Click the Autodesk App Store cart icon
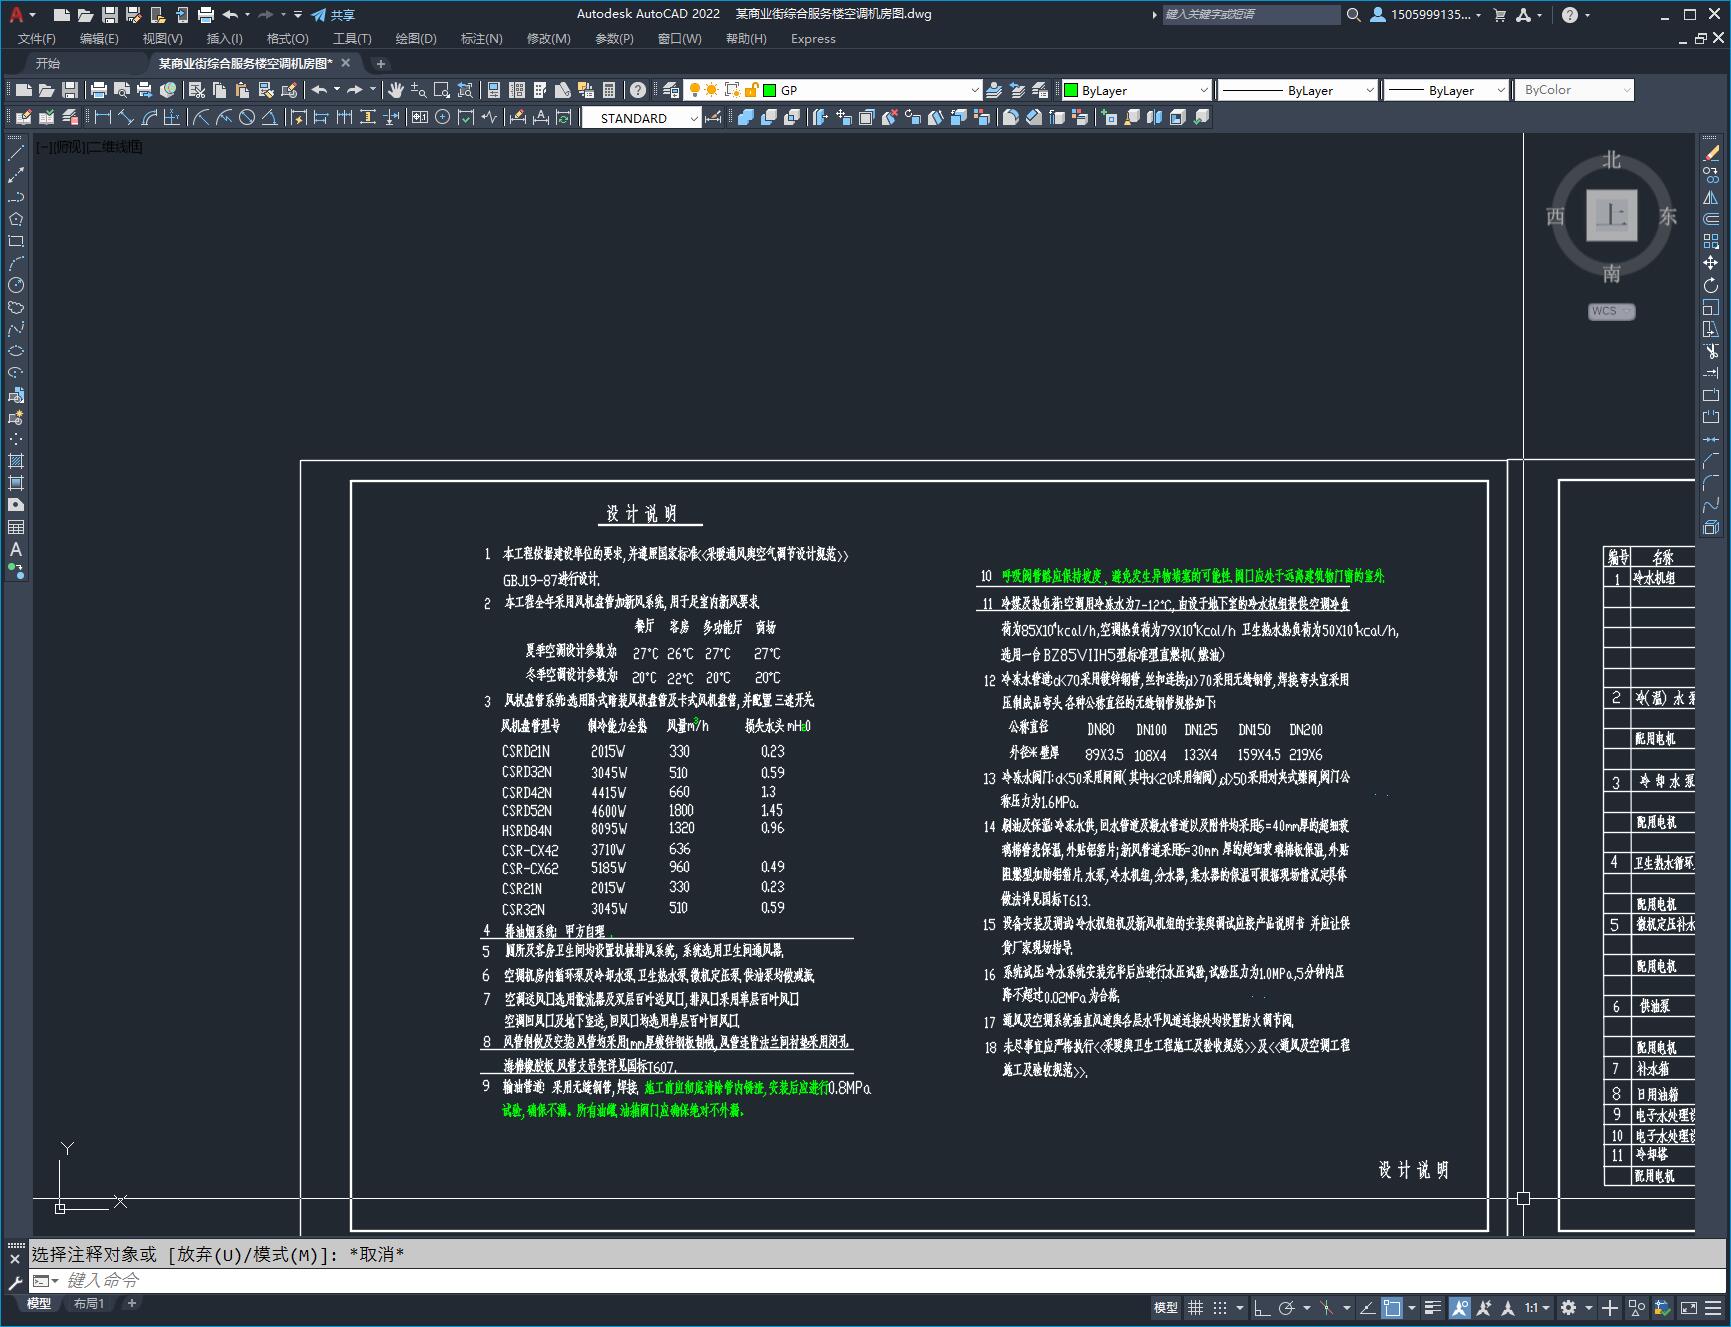The width and height of the screenshot is (1731, 1327). tap(1499, 14)
